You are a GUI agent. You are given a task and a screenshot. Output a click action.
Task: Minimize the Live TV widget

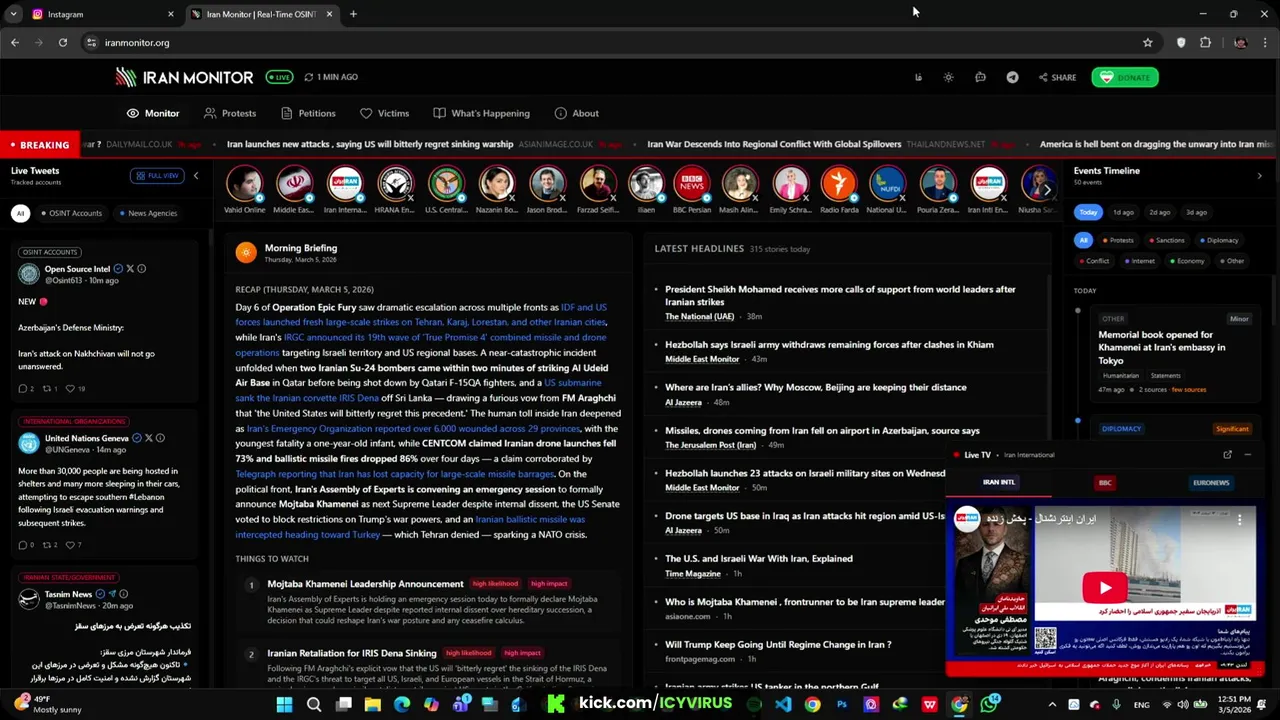click(1247, 455)
